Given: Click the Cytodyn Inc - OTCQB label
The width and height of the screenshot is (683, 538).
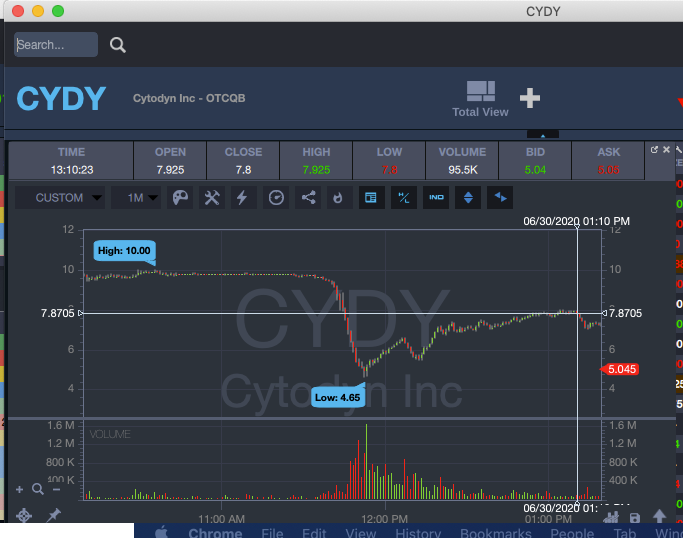Looking at the screenshot, I should [x=189, y=98].
